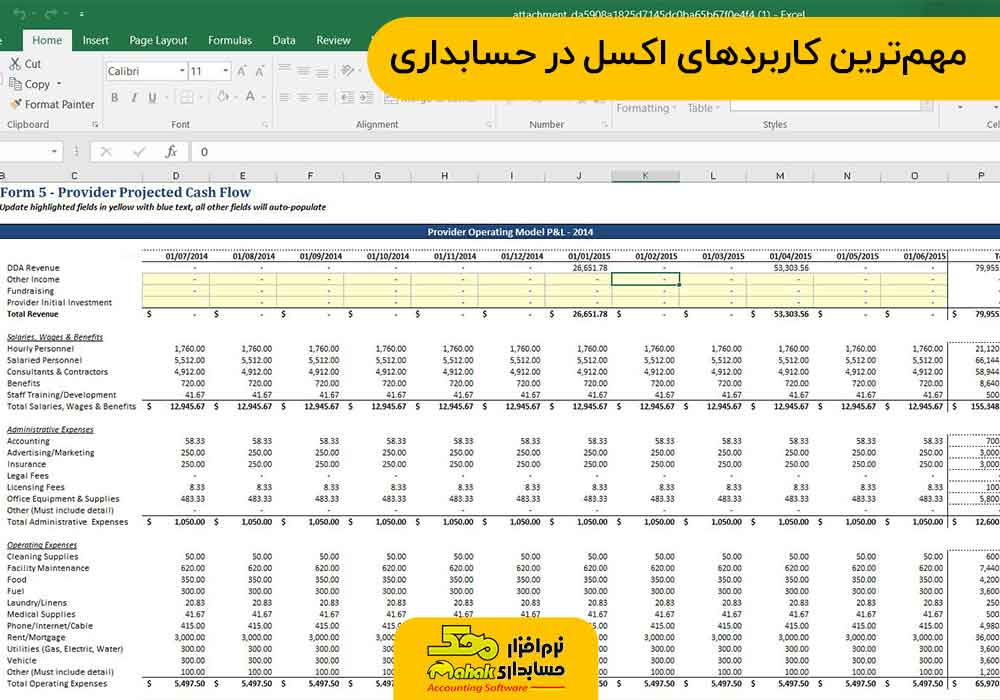The width and height of the screenshot is (1000, 700).
Task: Apply borders with the Borders icon
Action: click(x=186, y=98)
